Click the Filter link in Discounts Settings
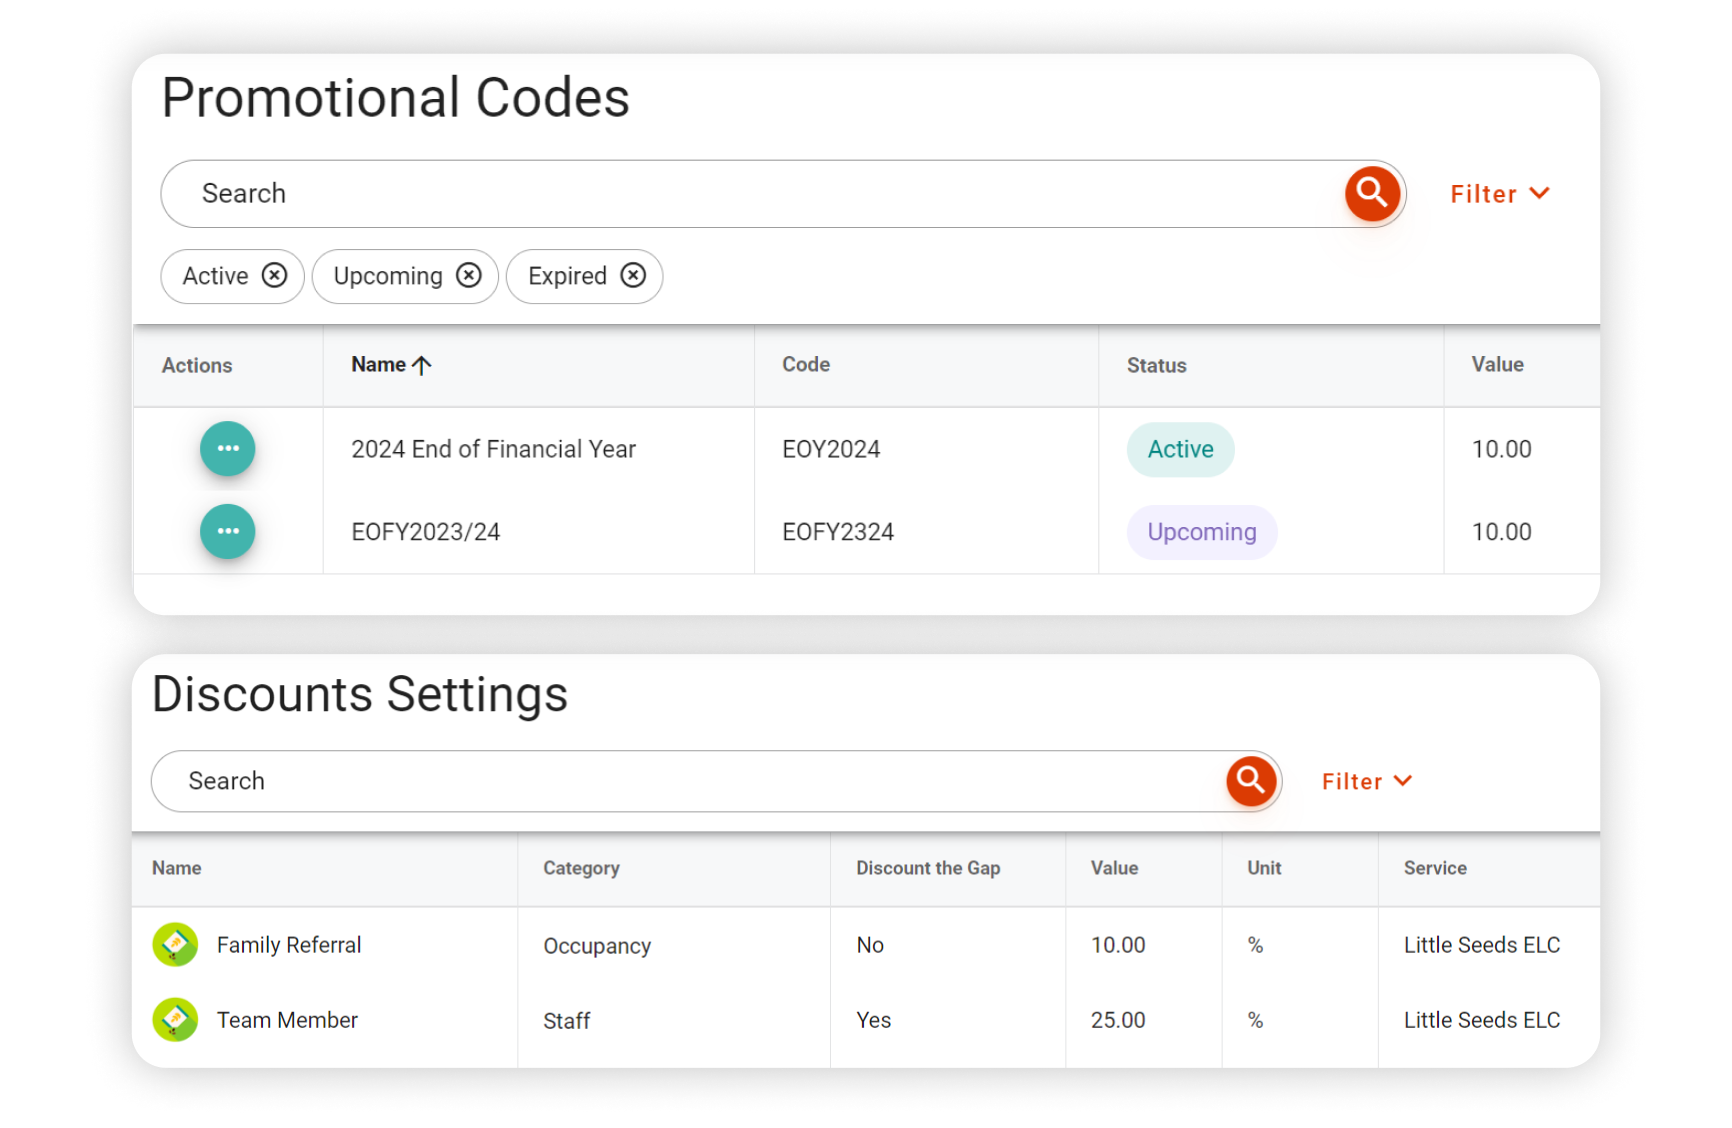The height and width of the screenshot is (1128, 1732). (1352, 781)
